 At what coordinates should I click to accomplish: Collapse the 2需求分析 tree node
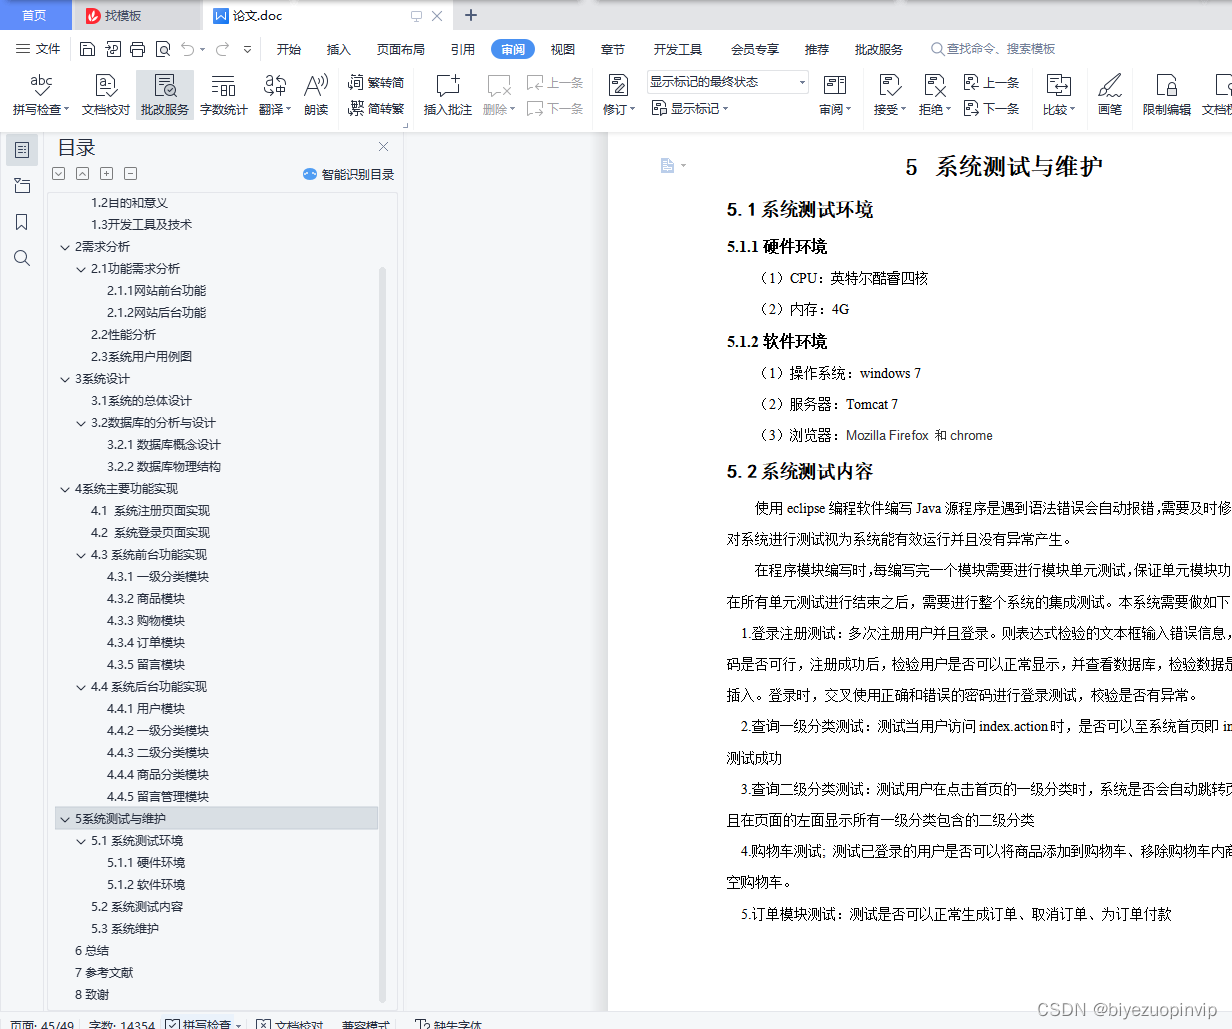coord(65,247)
